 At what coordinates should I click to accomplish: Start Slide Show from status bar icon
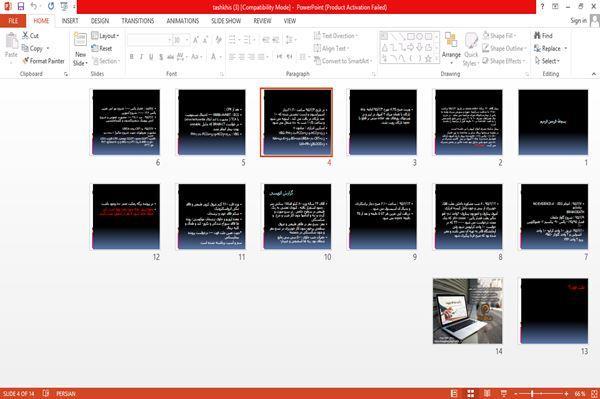click(504, 393)
